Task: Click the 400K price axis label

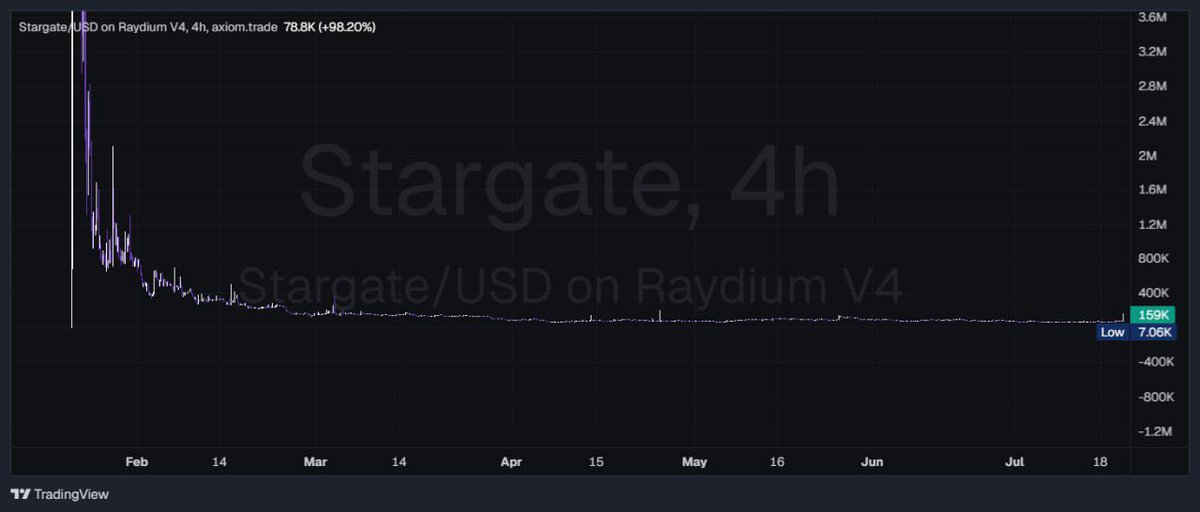Action: tap(1154, 293)
